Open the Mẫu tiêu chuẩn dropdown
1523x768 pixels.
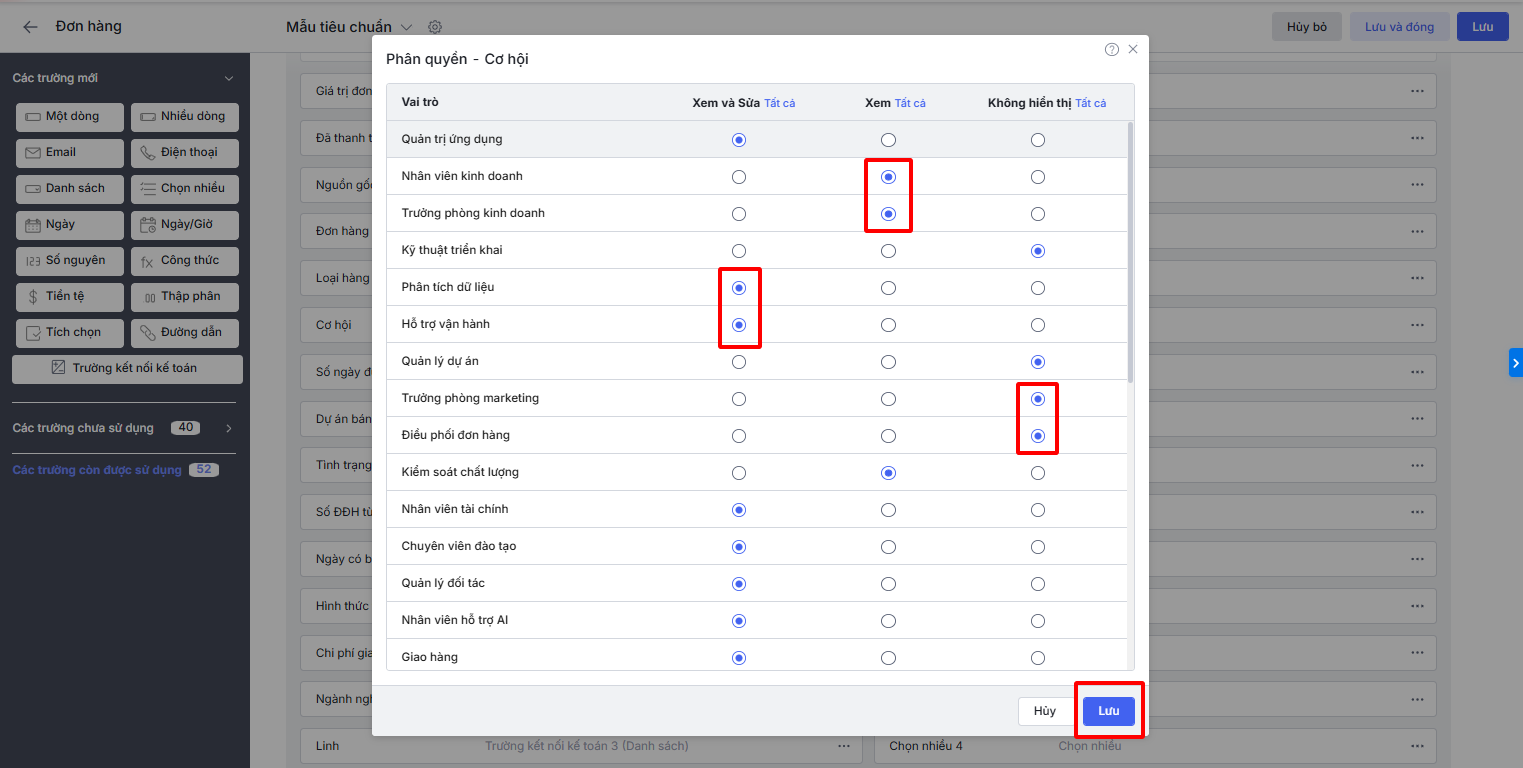[406, 27]
